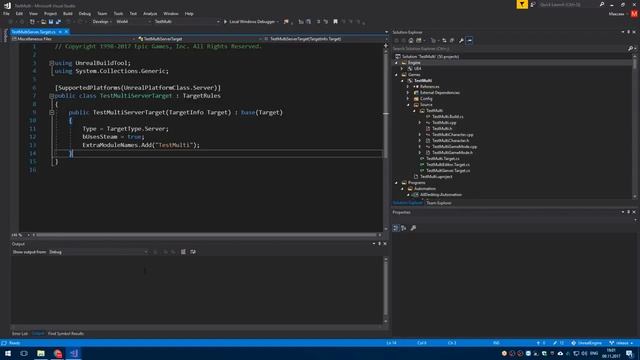Switch to Find Symbol Results tab

pyautogui.click(x=66, y=333)
